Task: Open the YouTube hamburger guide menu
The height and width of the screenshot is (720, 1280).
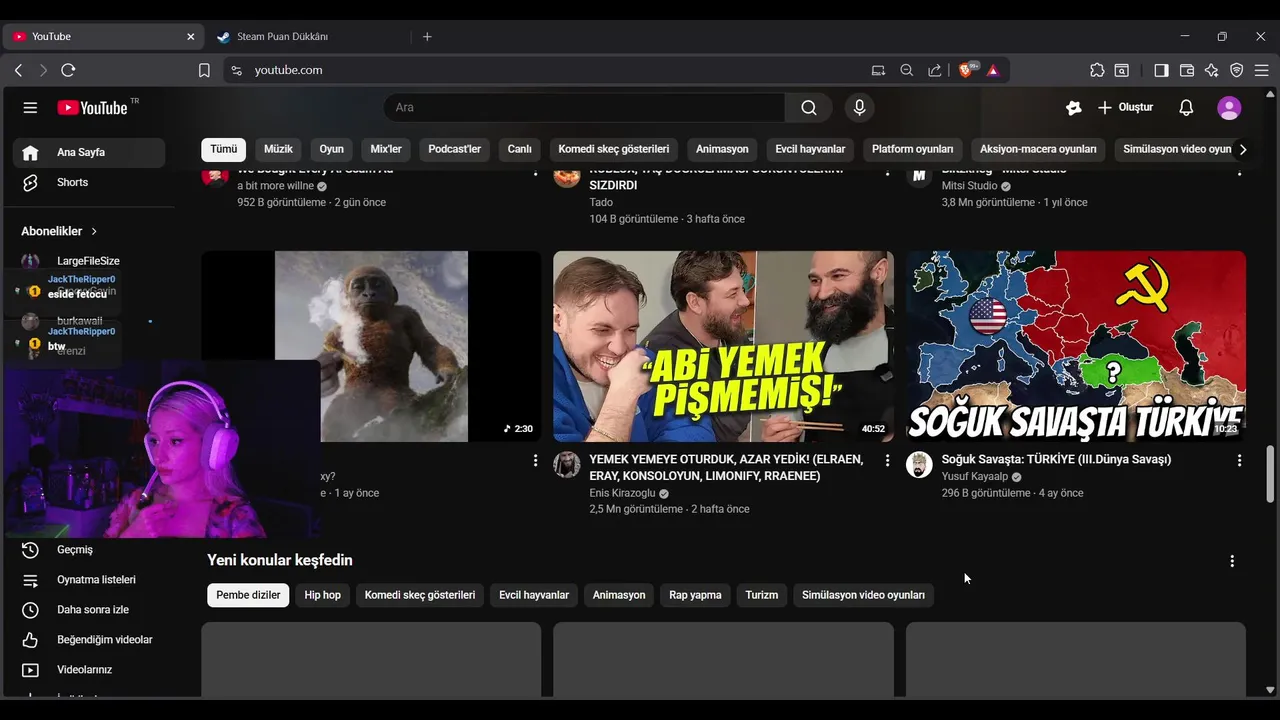Action: [30, 108]
